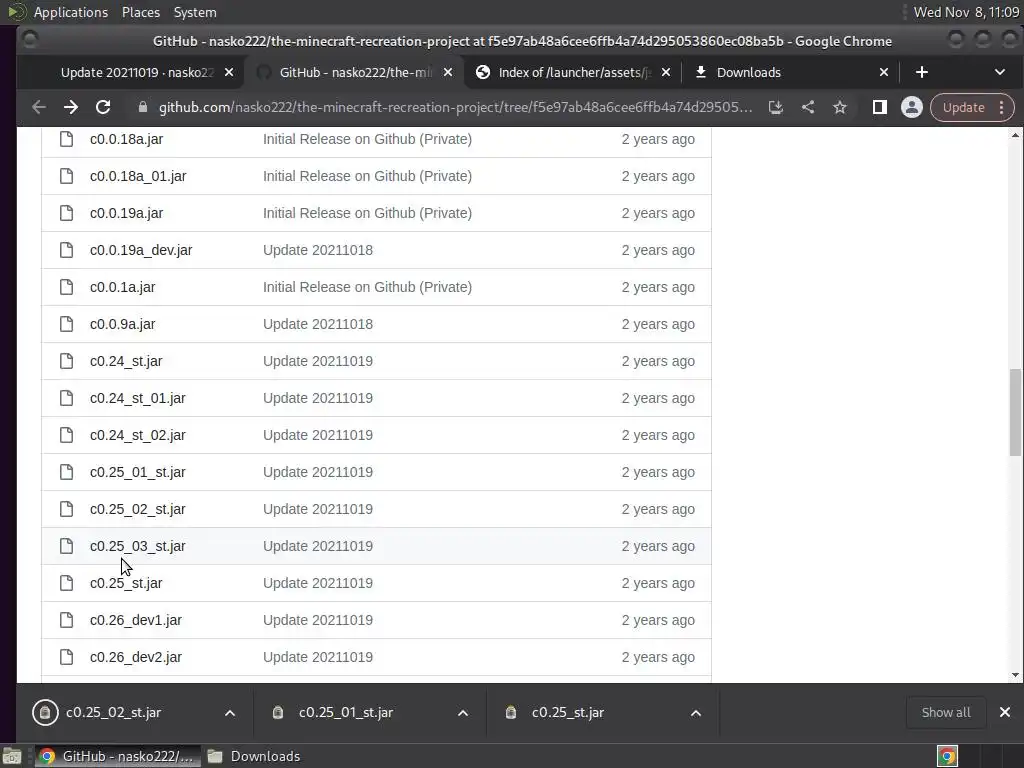This screenshot has width=1024, height=768.
Task: Share this page via share icon
Action: coord(808,107)
